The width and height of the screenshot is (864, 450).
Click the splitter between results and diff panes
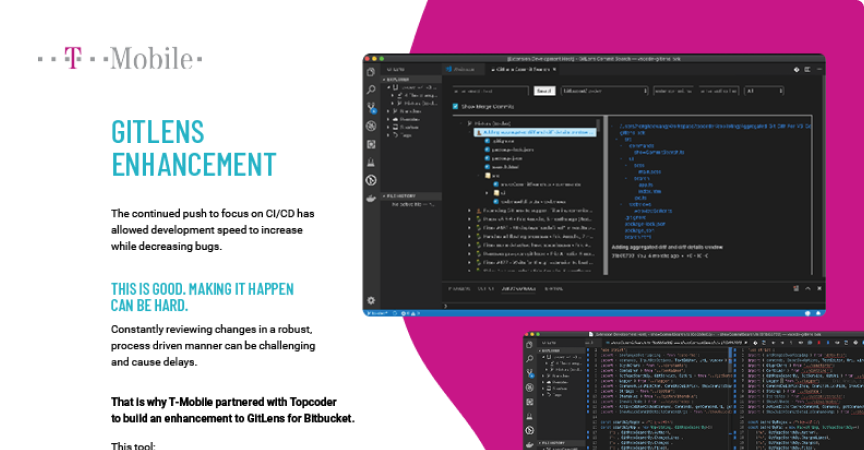pyautogui.click(x=606, y=196)
